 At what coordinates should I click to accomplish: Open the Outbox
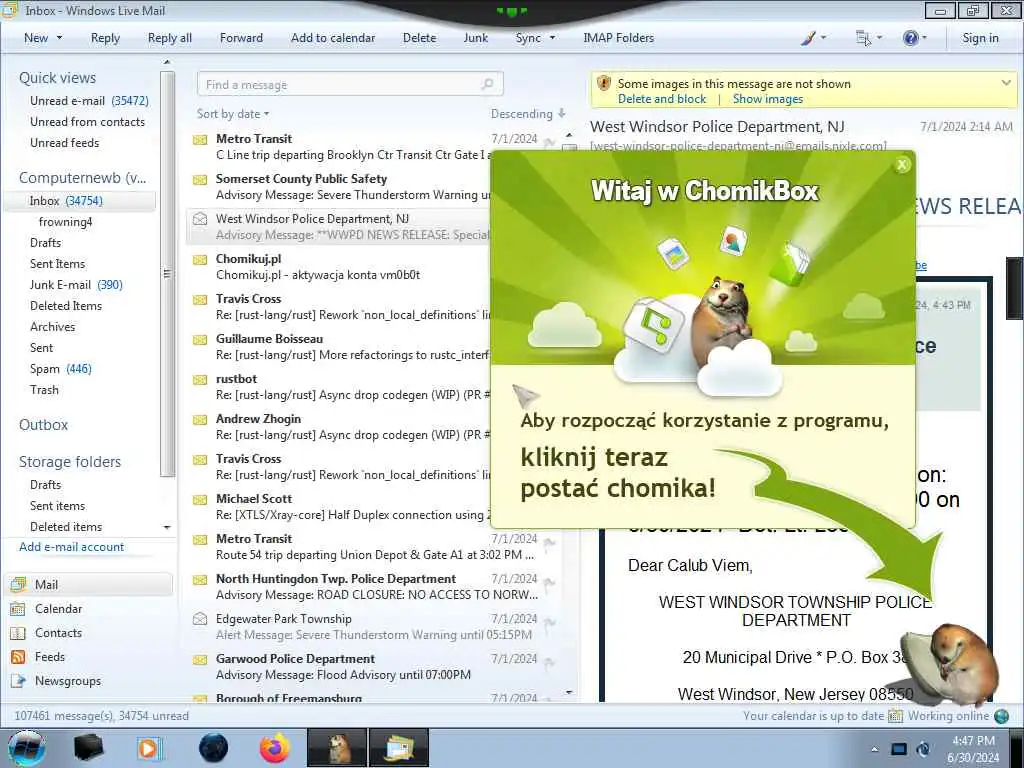pos(43,425)
